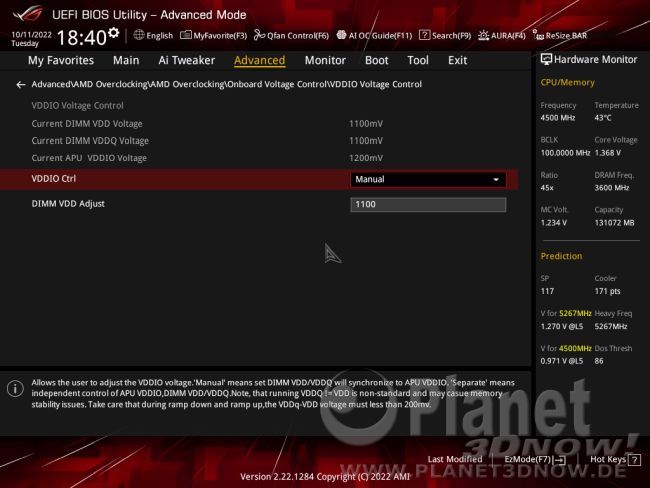Click the DIMM VDD Adjust input field
Screen dimensions: 650x488
click(428, 204)
